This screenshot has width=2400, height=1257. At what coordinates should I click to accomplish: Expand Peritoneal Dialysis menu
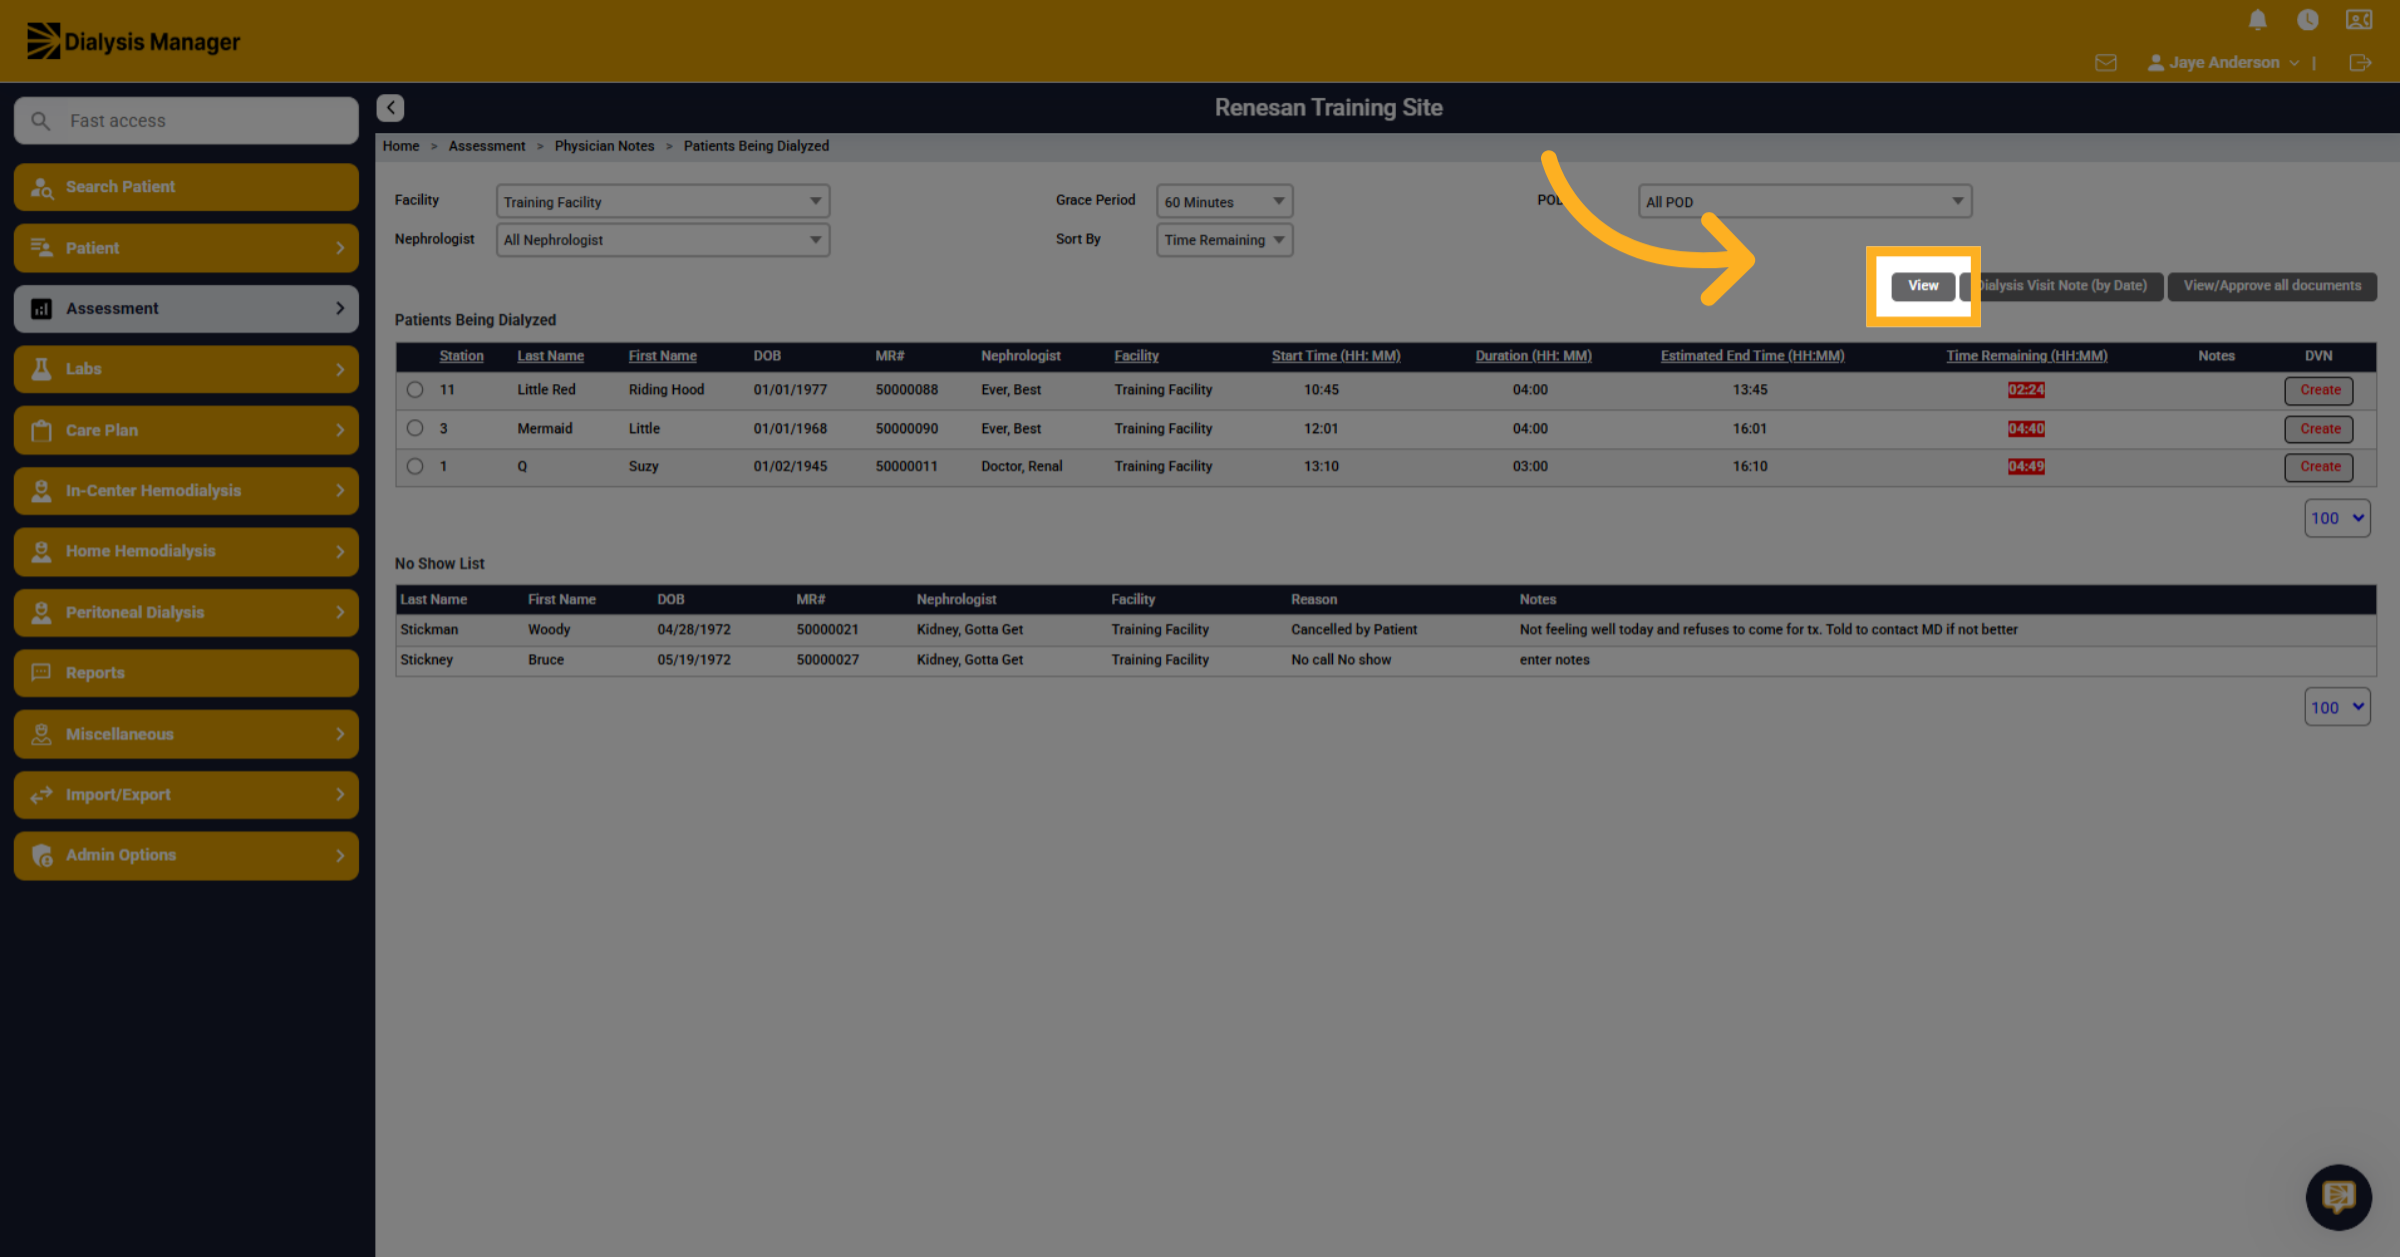[186, 612]
